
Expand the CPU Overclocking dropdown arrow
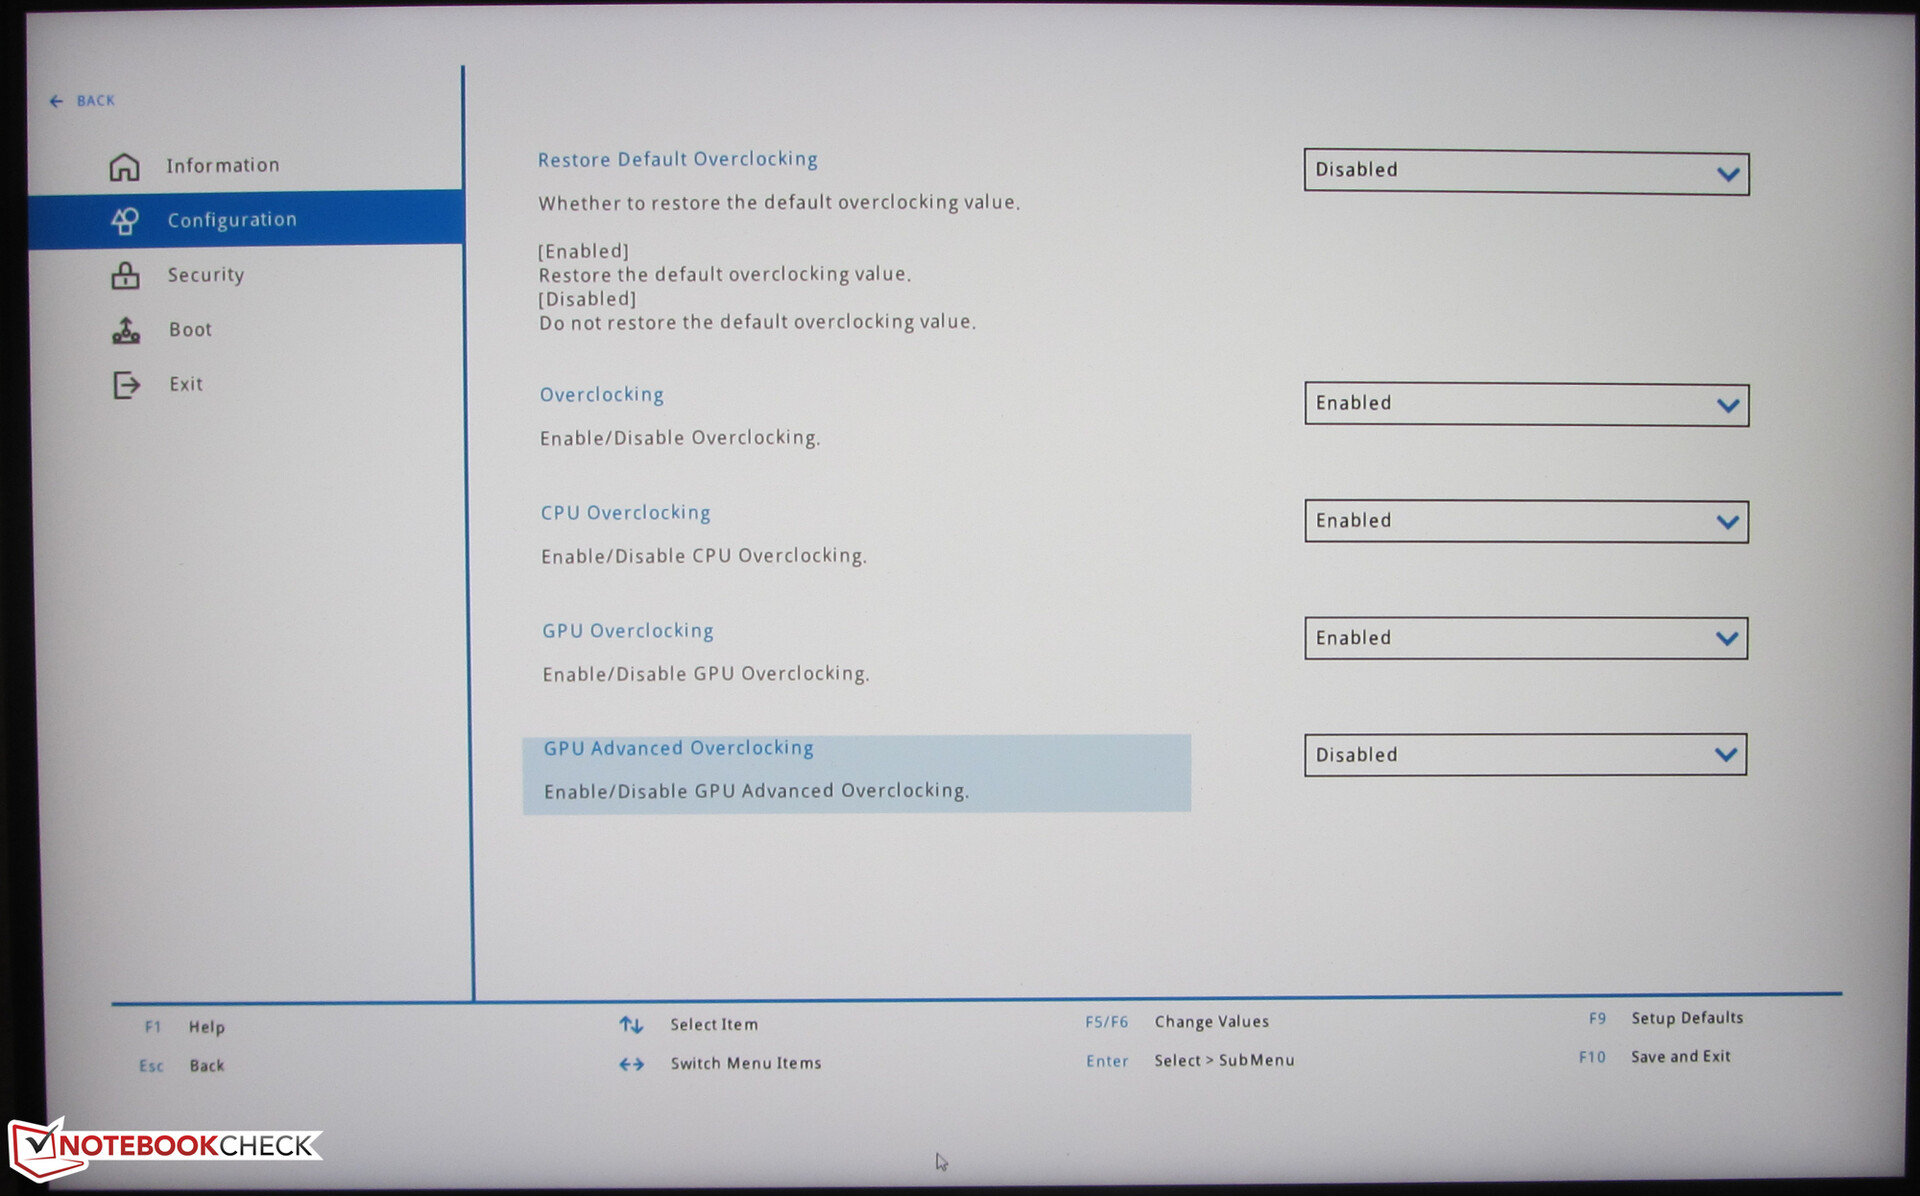pos(1727,522)
